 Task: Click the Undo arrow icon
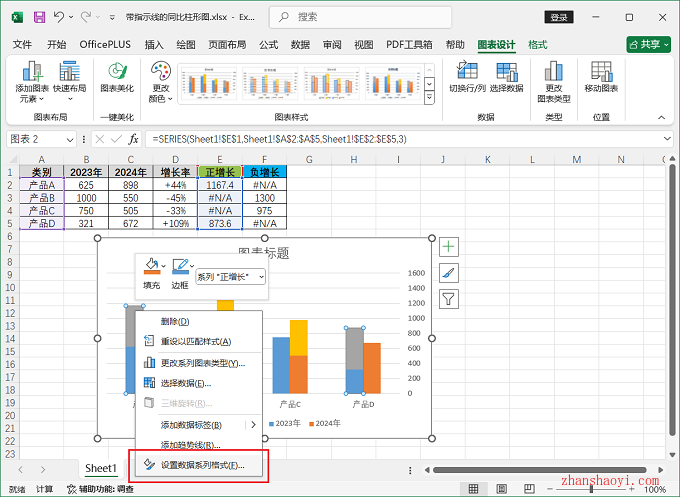59,17
